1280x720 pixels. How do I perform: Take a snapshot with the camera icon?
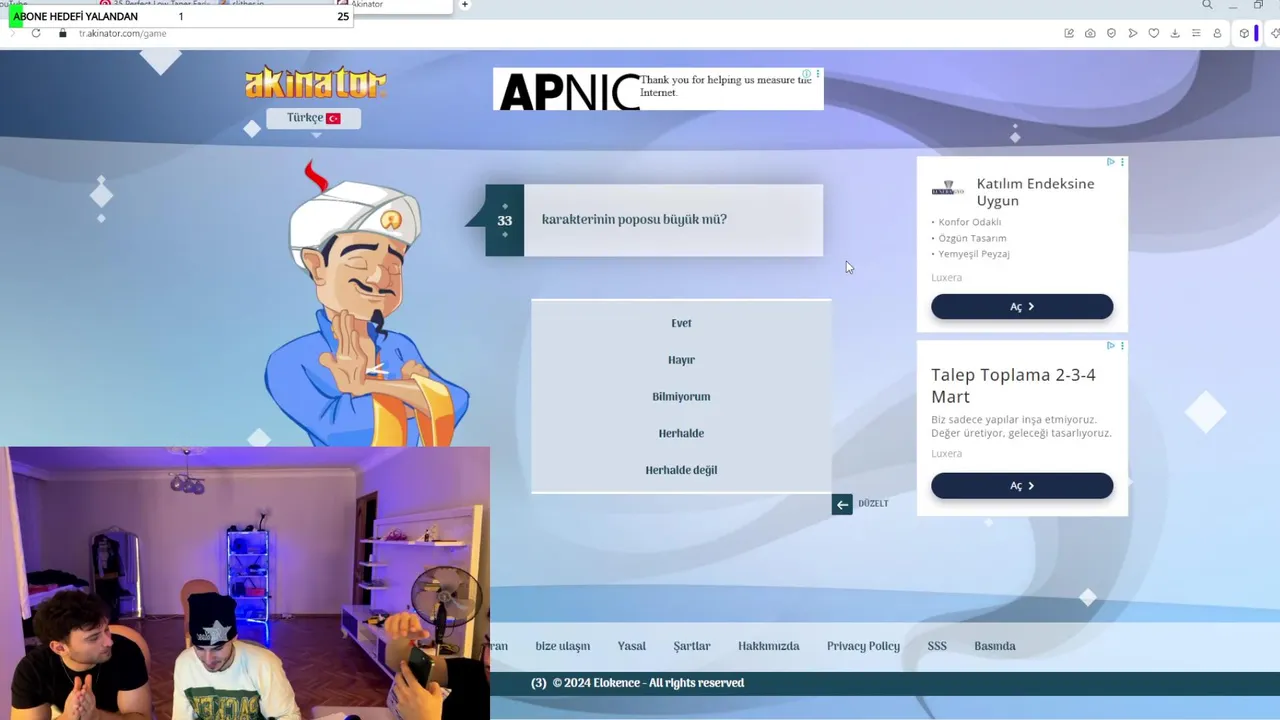click(1090, 33)
